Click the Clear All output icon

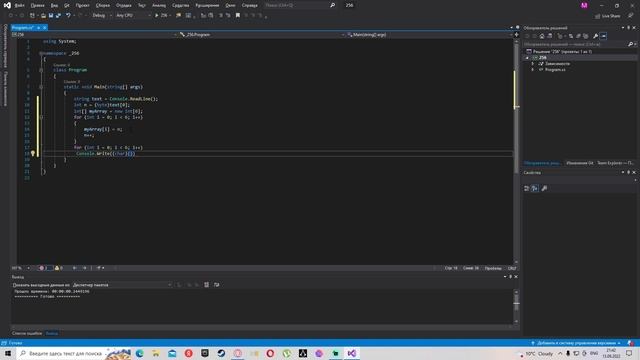click(x=207, y=285)
